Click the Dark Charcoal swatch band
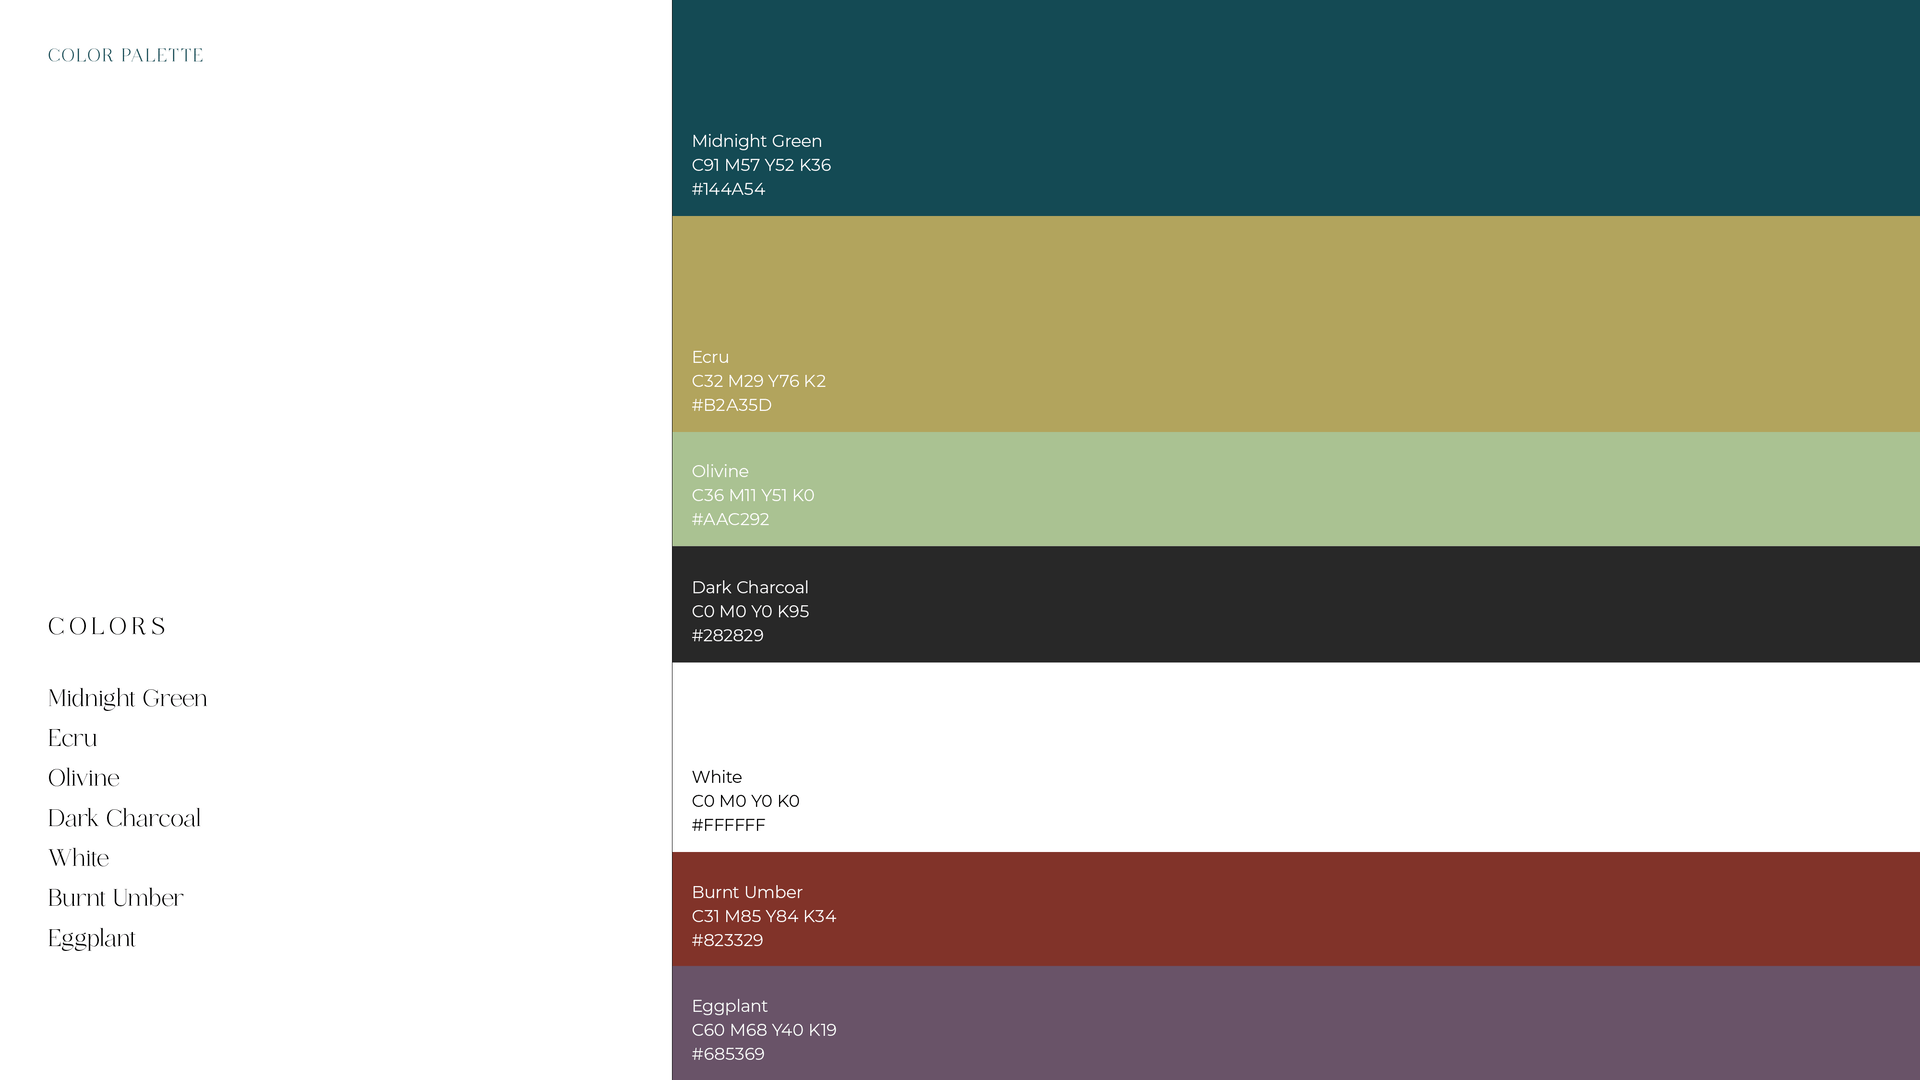Screen dimensions: 1920x1080 pyautogui.click(x=1295, y=604)
